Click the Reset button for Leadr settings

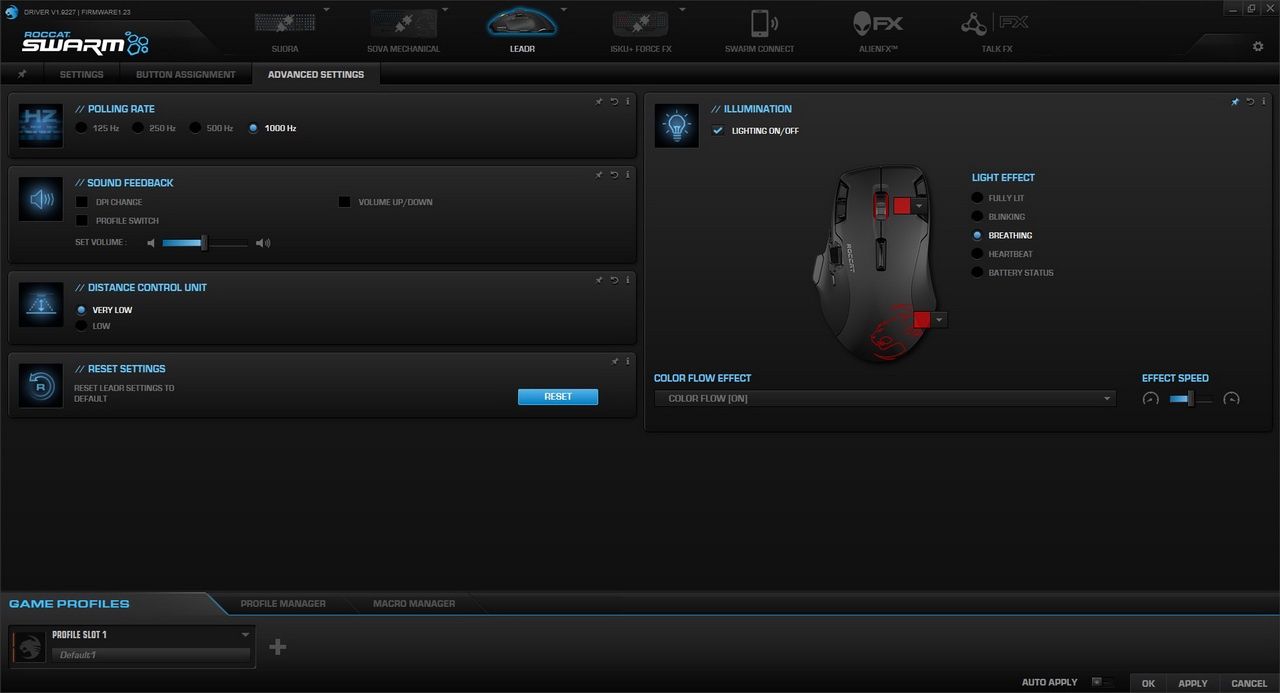click(x=558, y=397)
